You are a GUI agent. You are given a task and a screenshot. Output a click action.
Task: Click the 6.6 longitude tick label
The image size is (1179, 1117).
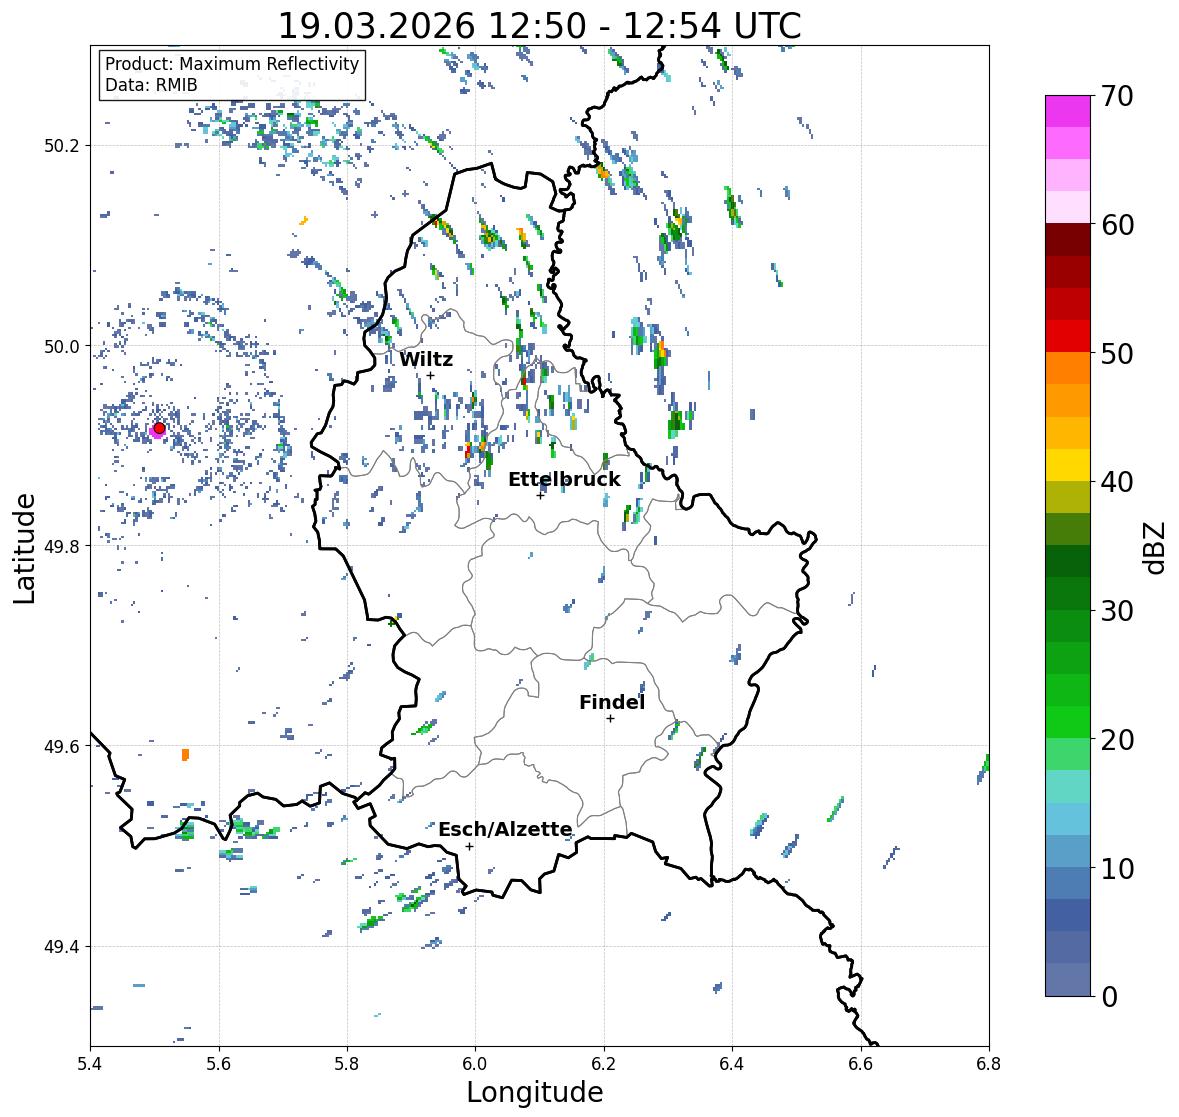tap(861, 1063)
